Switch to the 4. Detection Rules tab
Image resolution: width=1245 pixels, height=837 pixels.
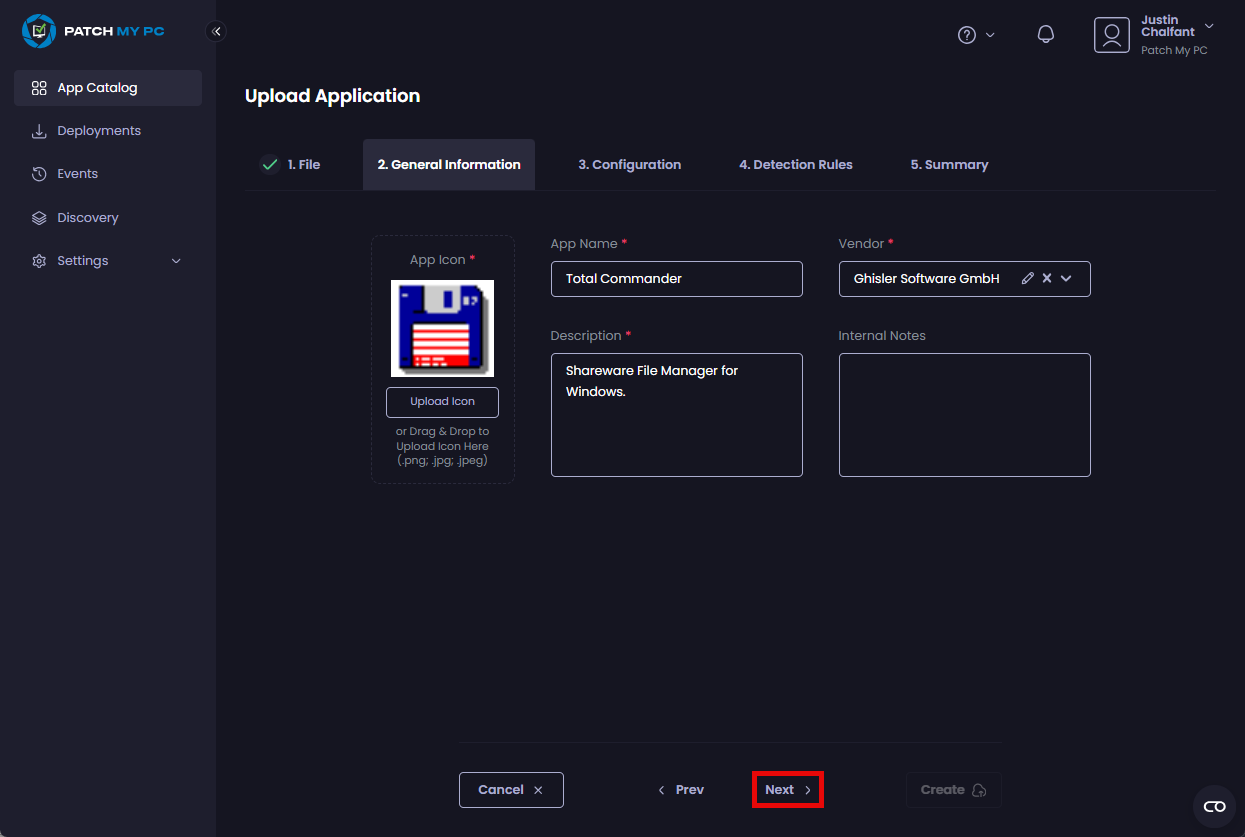pyautogui.click(x=795, y=165)
